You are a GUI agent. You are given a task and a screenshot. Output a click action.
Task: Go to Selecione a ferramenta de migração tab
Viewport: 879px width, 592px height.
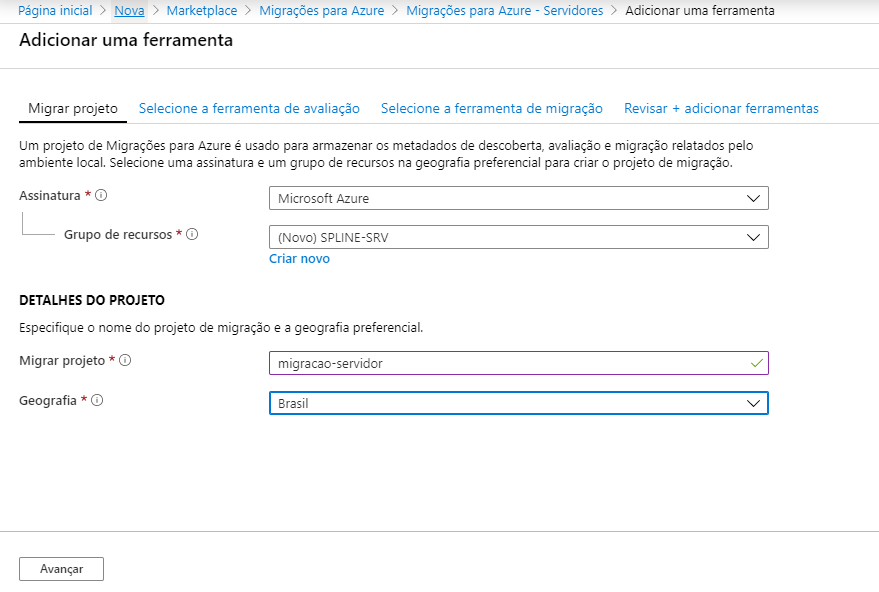491,108
